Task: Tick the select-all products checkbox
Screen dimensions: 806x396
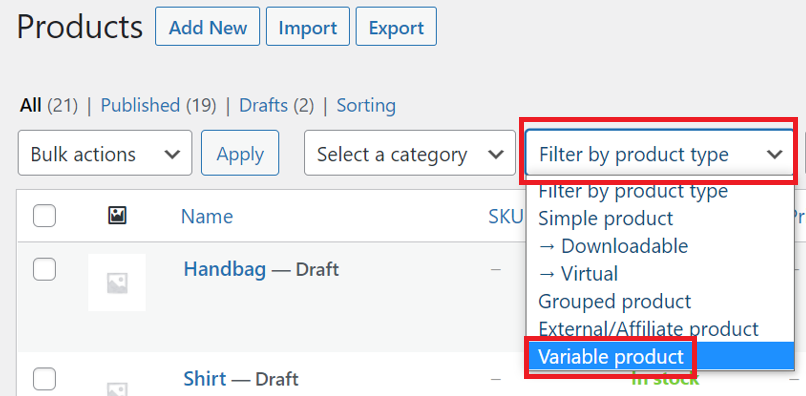Action: click(44, 215)
